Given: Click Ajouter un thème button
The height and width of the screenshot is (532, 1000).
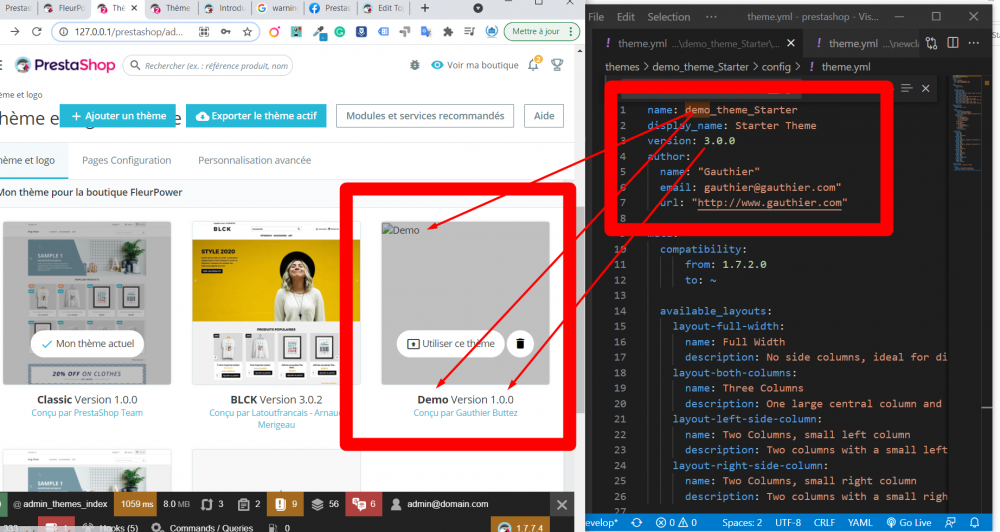Looking at the screenshot, I should click(x=118, y=116).
